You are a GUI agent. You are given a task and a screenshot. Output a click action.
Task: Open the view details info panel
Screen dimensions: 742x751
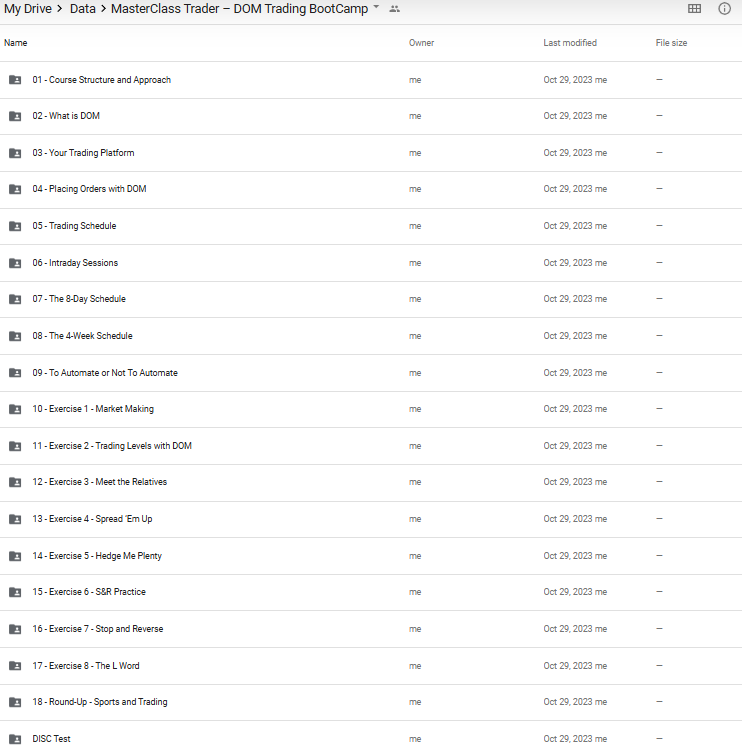pos(724,9)
